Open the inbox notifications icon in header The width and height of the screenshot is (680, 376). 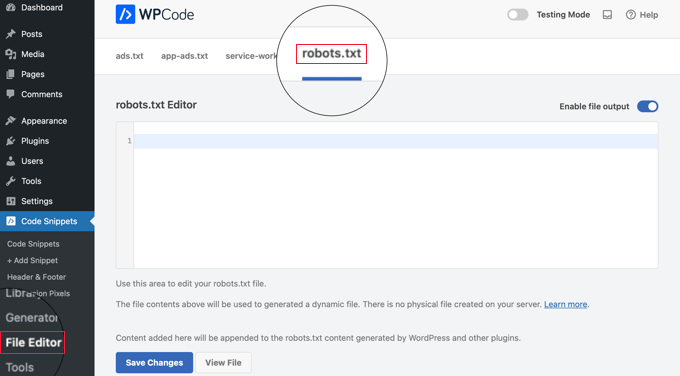[x=607, y=15]
